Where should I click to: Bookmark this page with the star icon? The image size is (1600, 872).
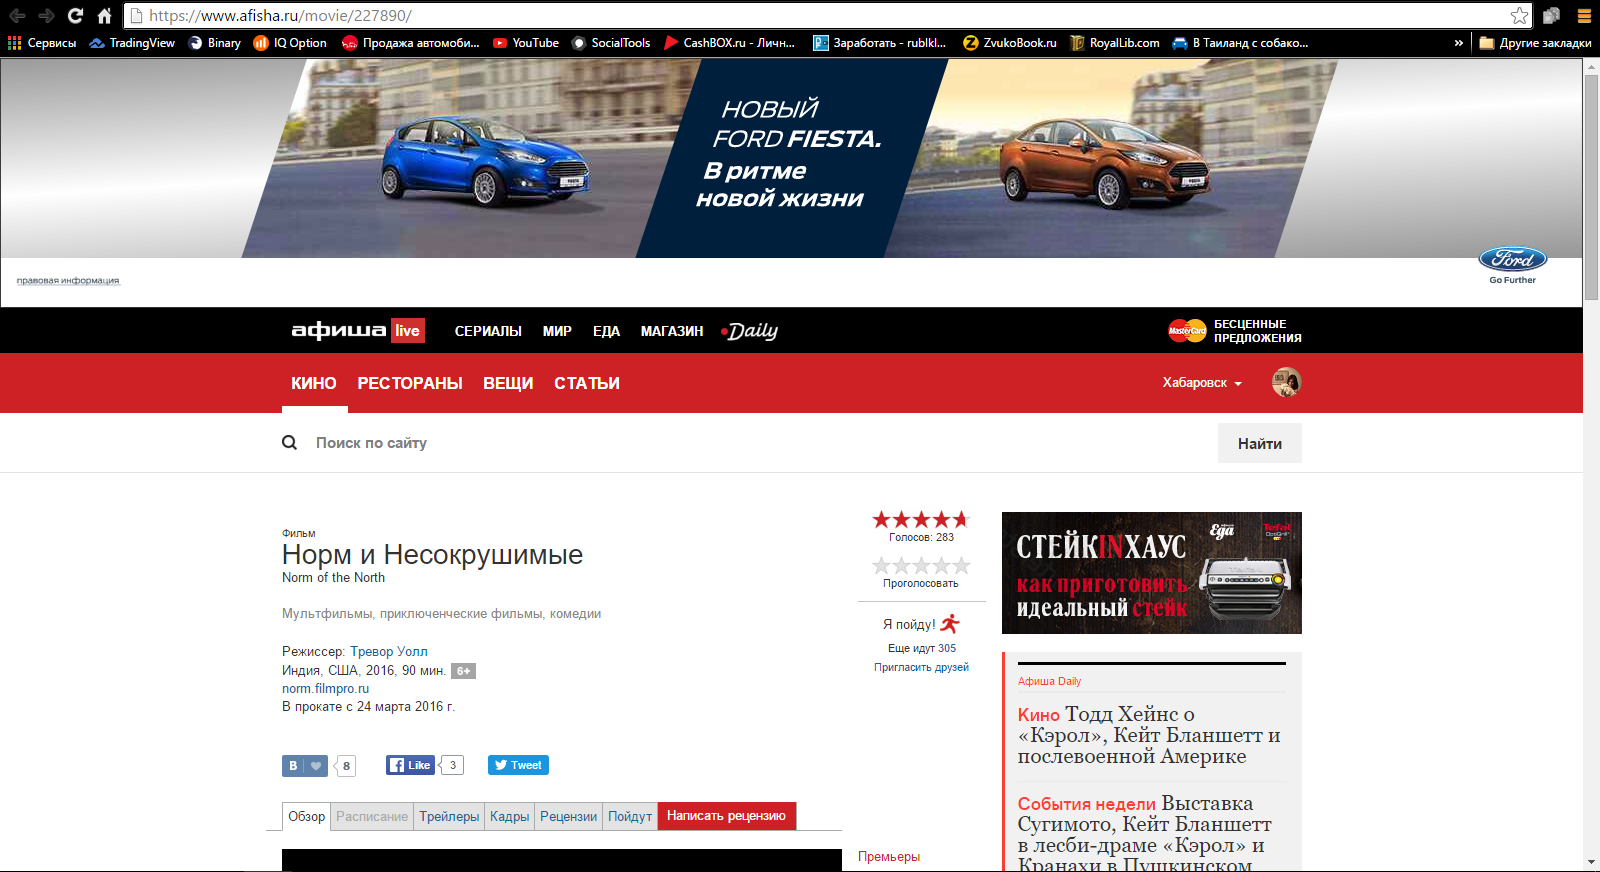[x=1520, y=16]
